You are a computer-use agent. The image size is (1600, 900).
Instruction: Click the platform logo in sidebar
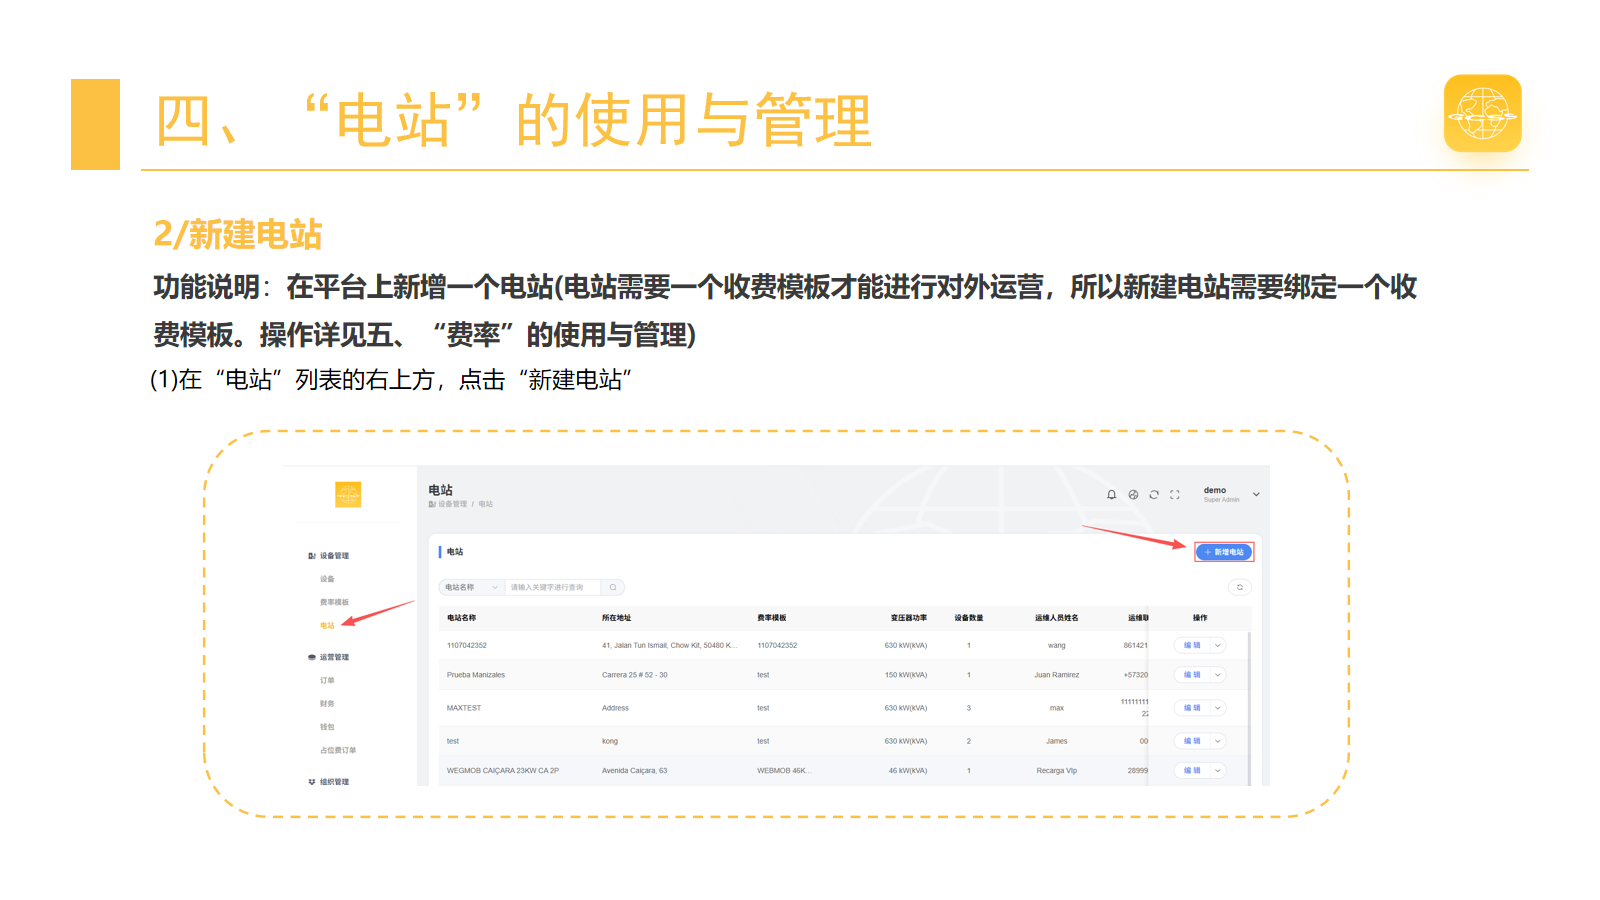coord(348,494)
